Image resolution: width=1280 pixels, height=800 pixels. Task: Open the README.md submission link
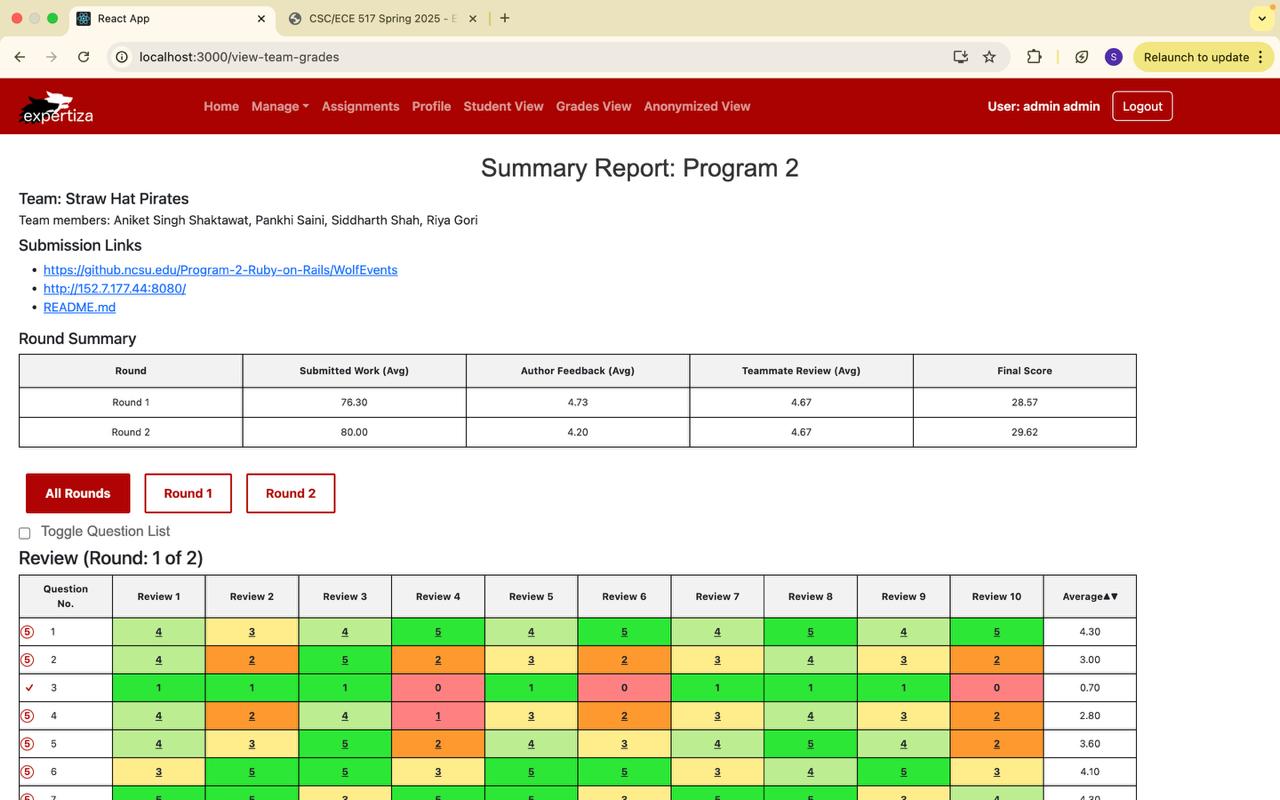[x=79, y=307]
